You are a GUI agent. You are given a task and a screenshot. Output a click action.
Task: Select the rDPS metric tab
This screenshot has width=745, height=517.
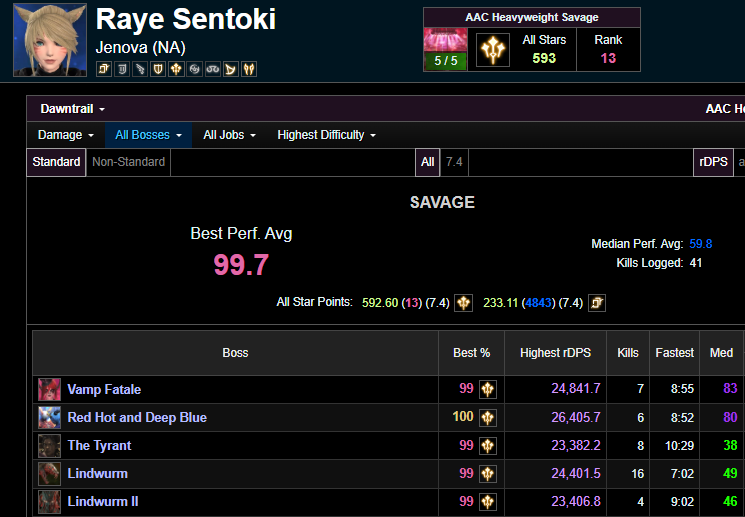tap(713, 162)
